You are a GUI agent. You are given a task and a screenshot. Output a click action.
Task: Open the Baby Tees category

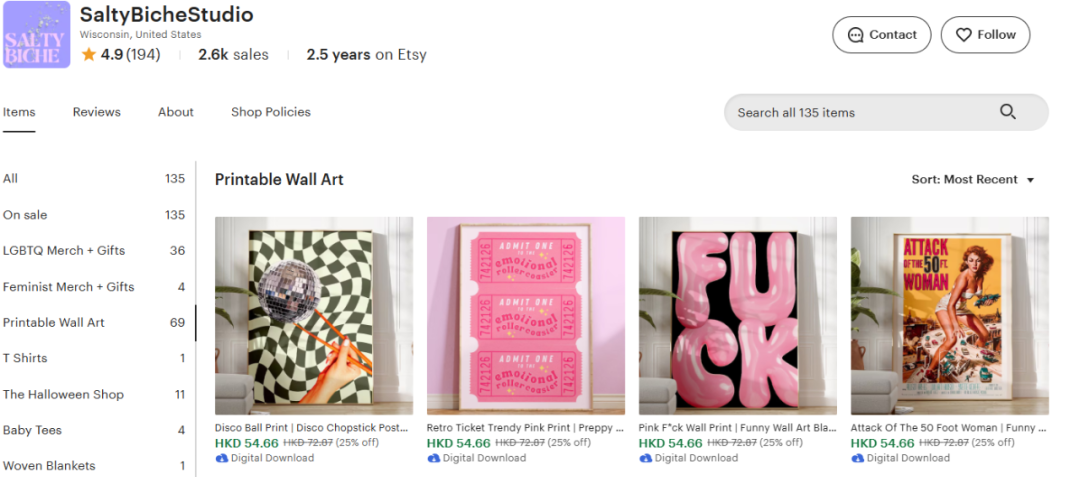(x=32, y=431)
